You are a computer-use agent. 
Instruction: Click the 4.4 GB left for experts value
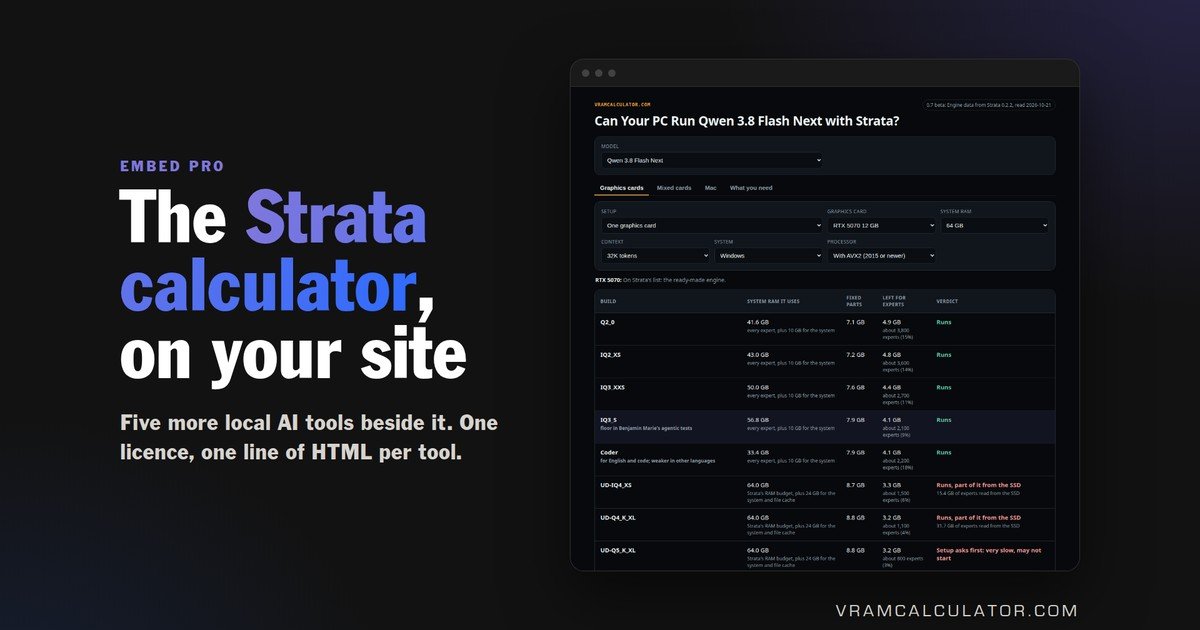[x=891, y=387]
